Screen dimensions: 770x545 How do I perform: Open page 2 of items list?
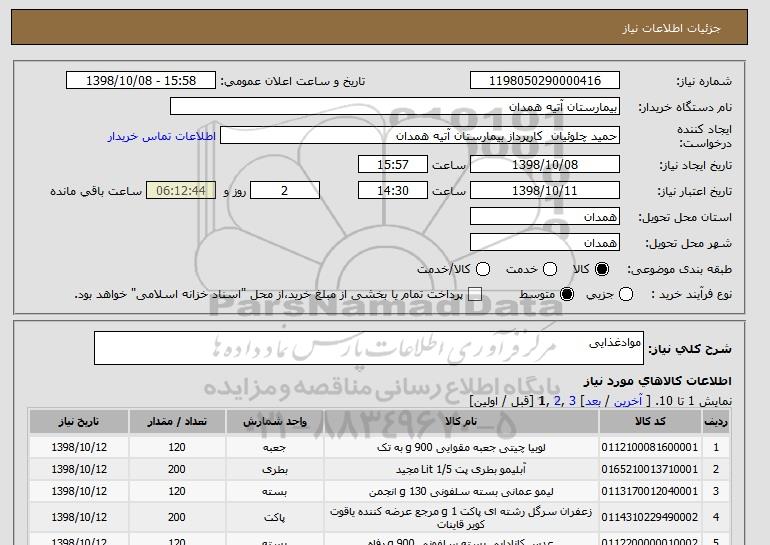coord(557,402)
